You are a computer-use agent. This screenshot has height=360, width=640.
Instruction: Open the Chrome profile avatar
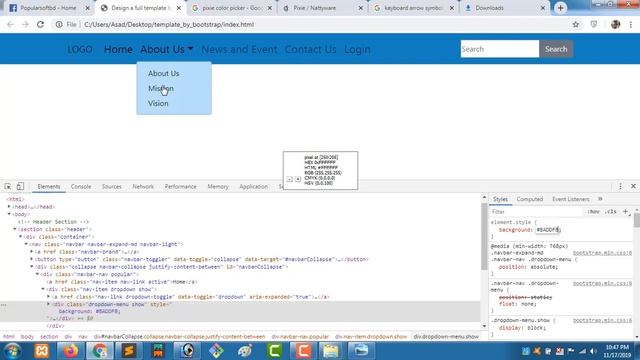616,24
